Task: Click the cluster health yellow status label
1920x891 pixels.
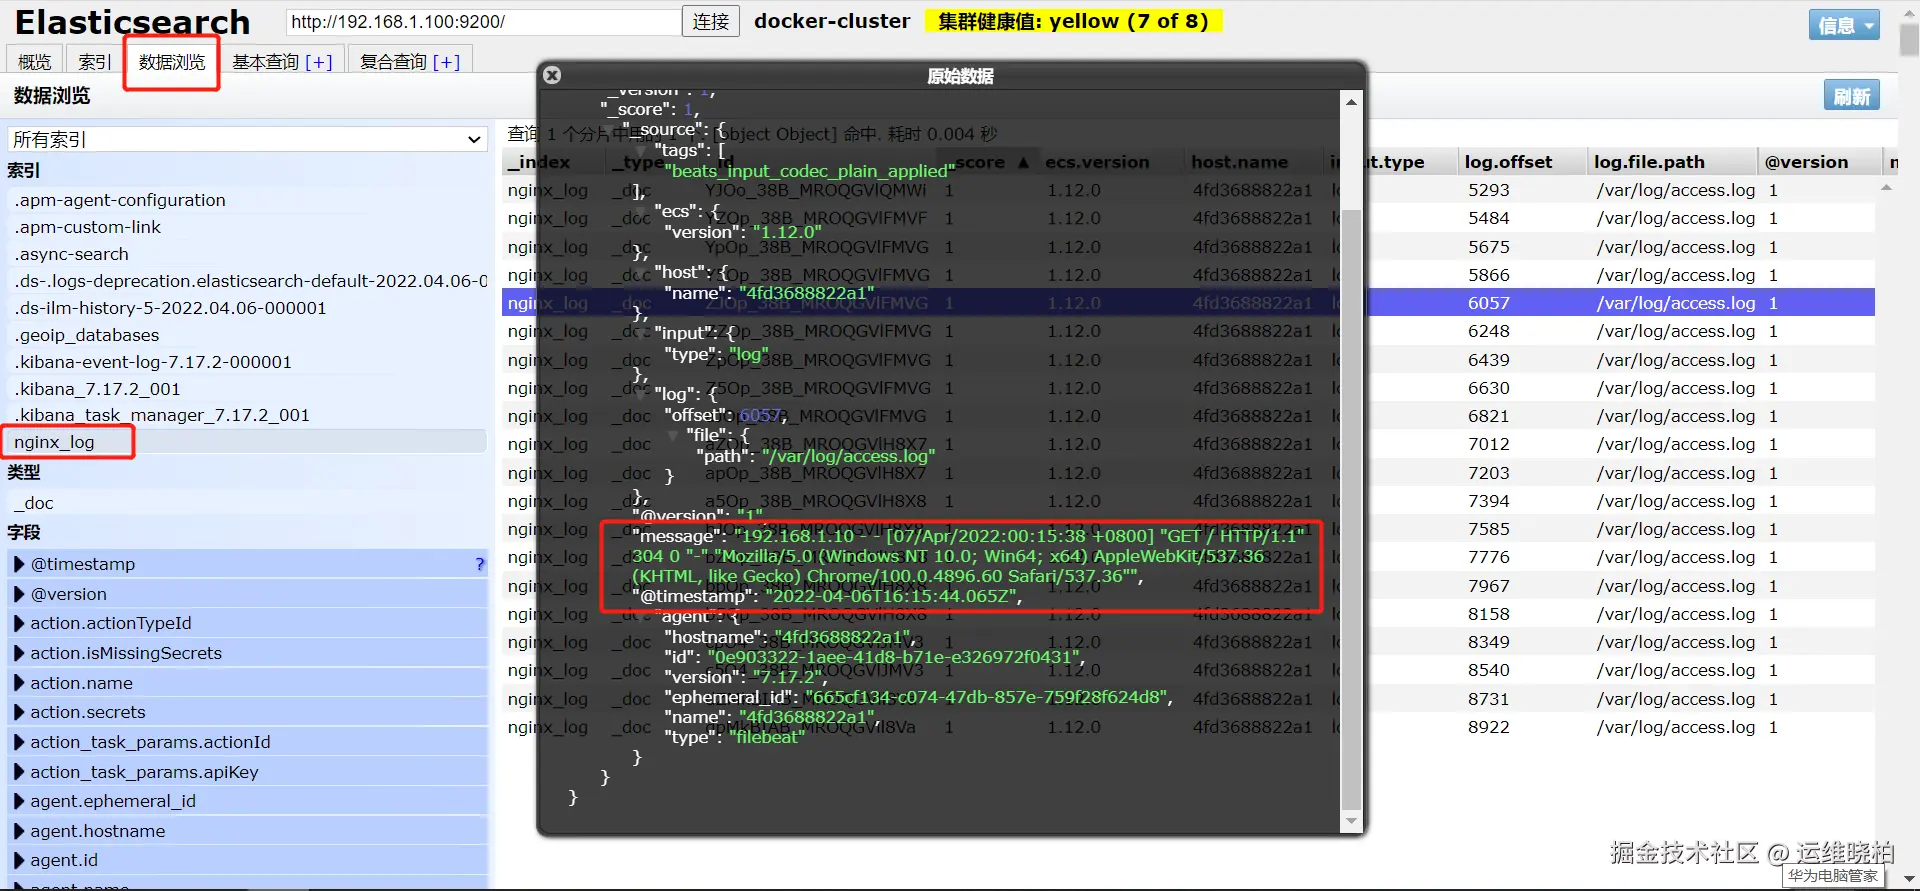Action: click(1073, 21)
